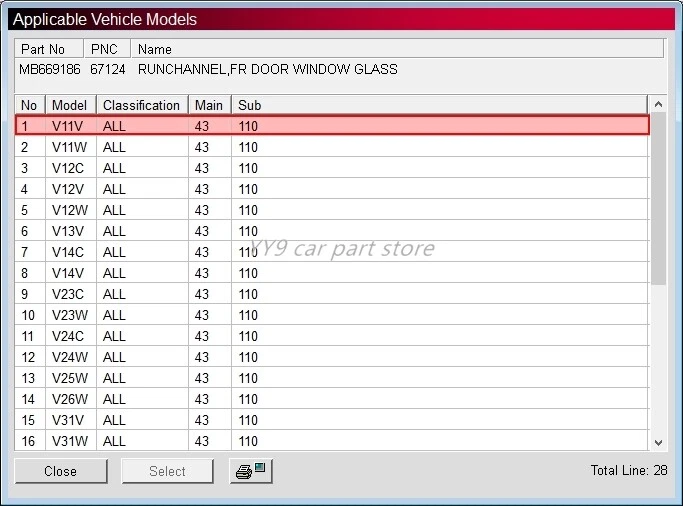Select row with model V24C
The image size is (683, 506).
pyautogui.click(x=332, y=336)
